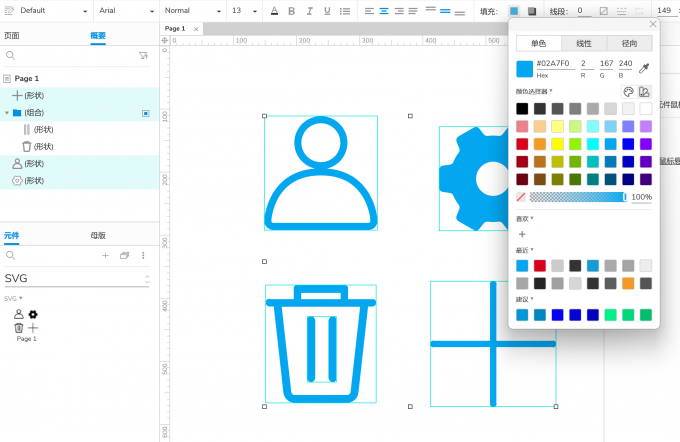This screenshot has height=442, width=680.
Task: Click the outline filter icon
Action: [x=143, y=56]
